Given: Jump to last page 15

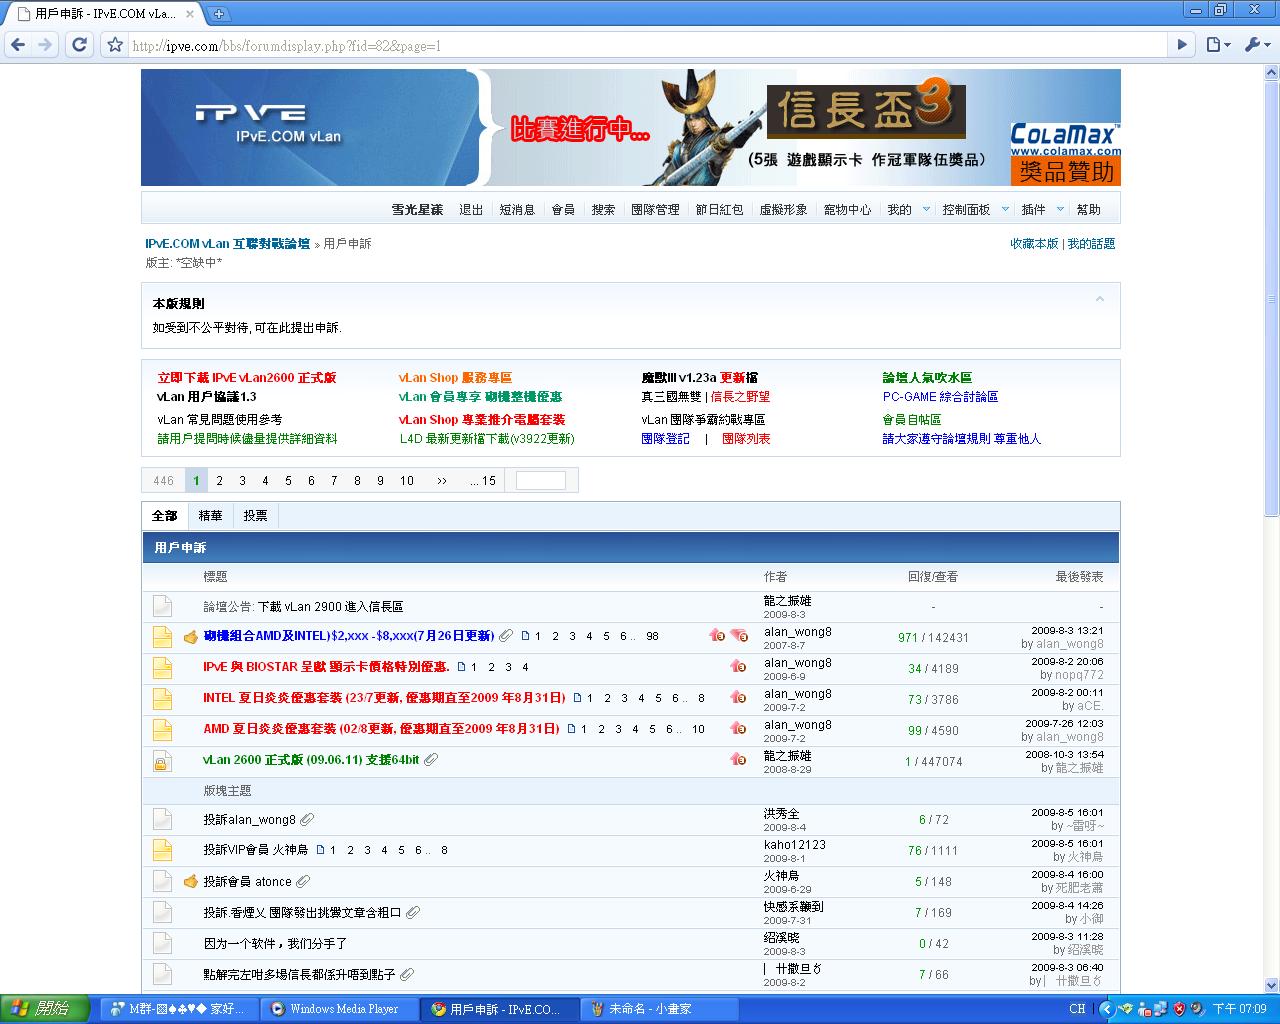Looking at the screenshot, I should [x=483, y=481].
